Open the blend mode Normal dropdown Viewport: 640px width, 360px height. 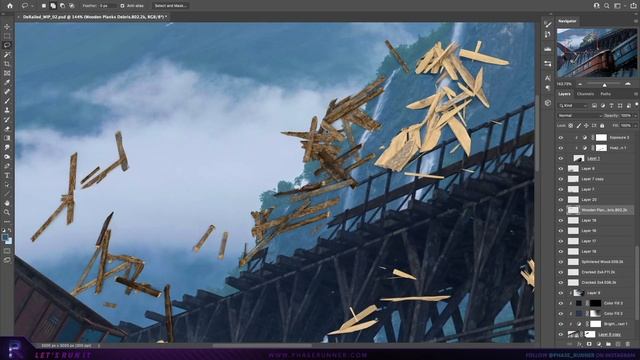point(580,116)
